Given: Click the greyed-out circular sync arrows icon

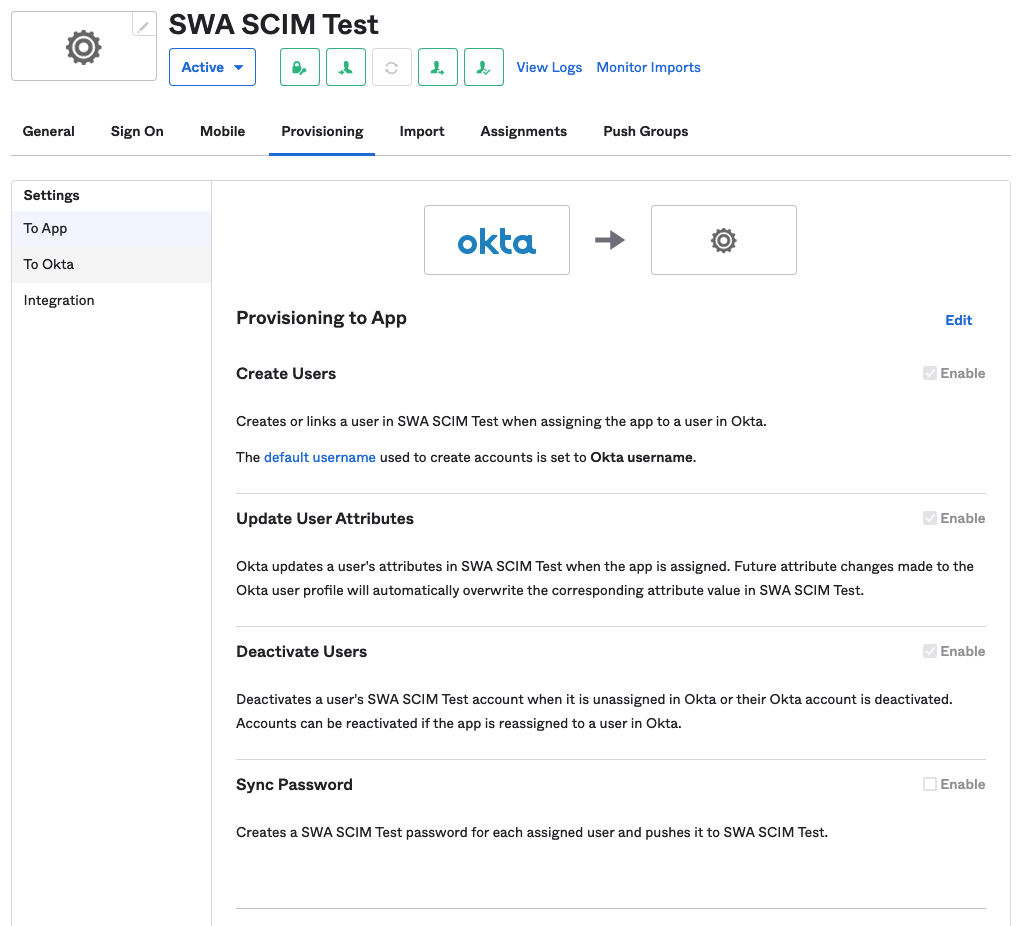Looking at the screenshot, I should pyautogui.click(x=392, y=68).
